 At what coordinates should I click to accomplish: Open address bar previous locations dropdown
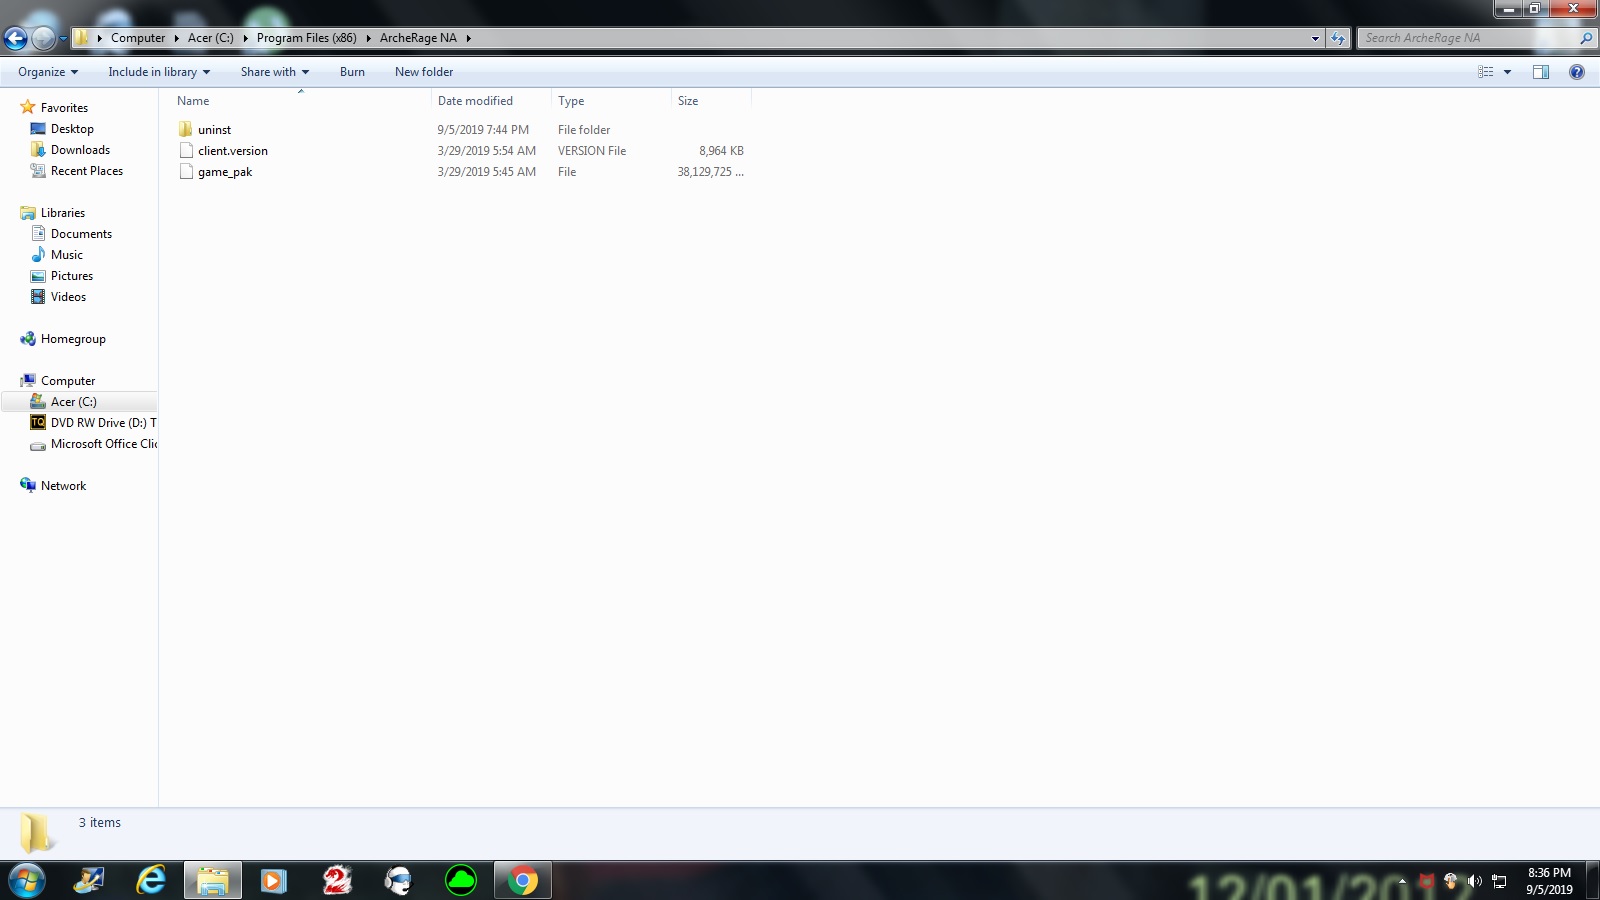tap(1315, 38)
